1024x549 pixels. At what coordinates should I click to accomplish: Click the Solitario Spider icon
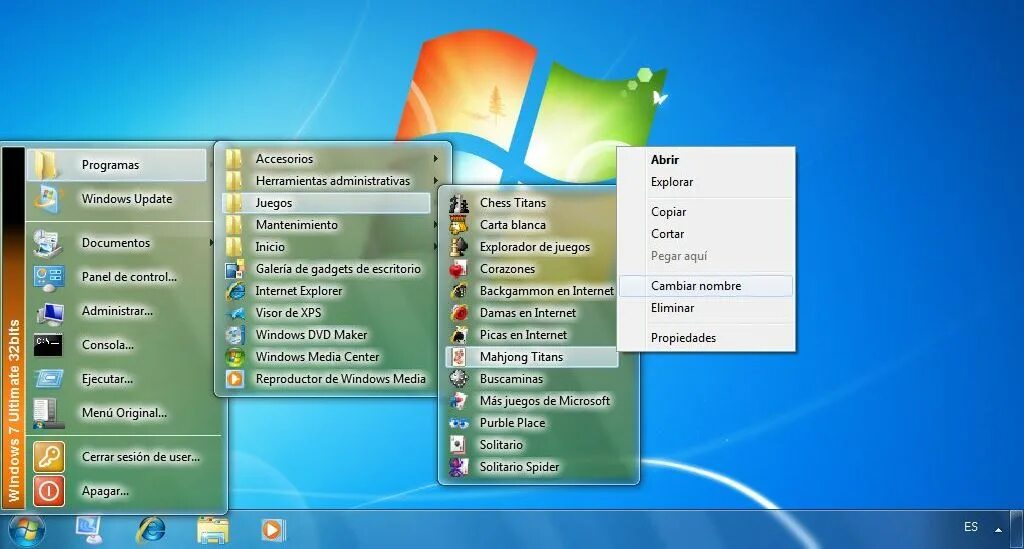click(459, 467)
